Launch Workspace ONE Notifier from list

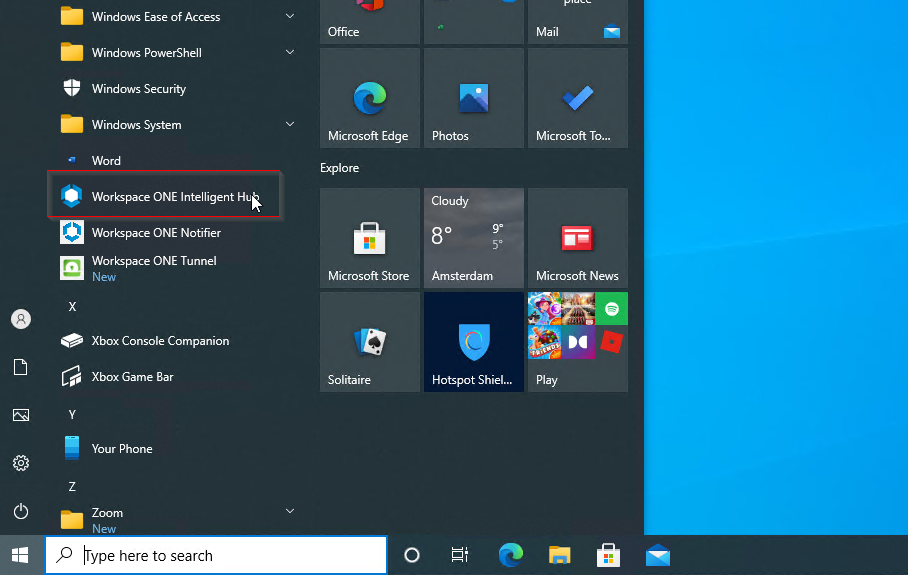(155, 233)
